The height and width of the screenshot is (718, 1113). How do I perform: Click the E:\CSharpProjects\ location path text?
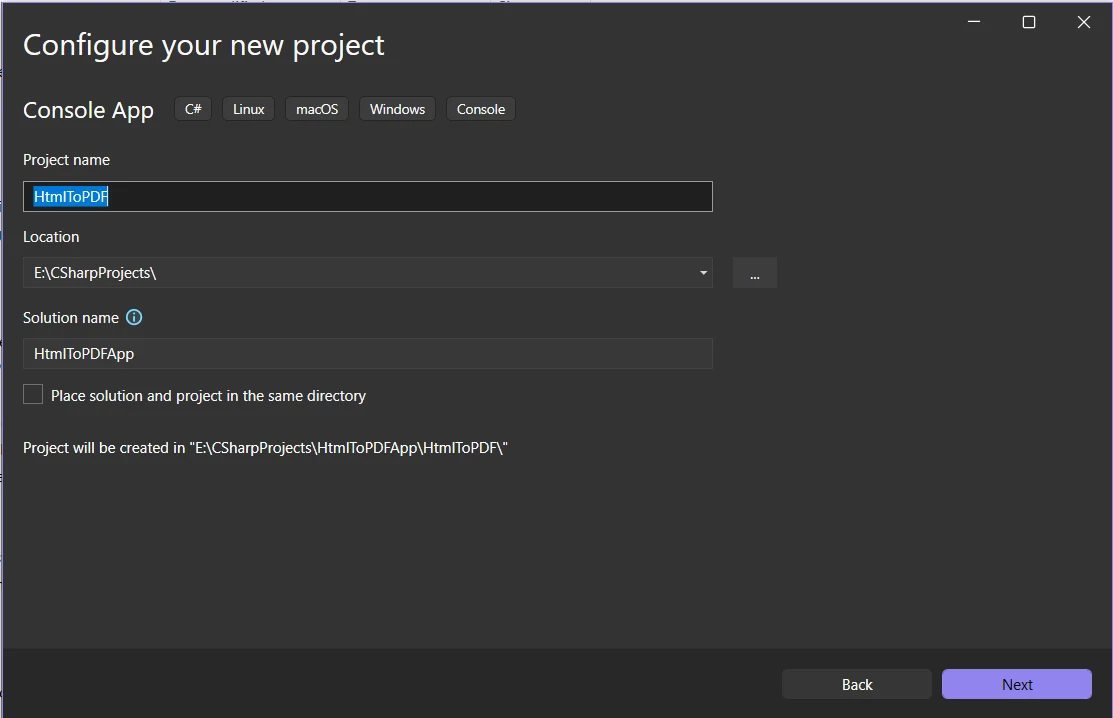click(x=95, y=273)
